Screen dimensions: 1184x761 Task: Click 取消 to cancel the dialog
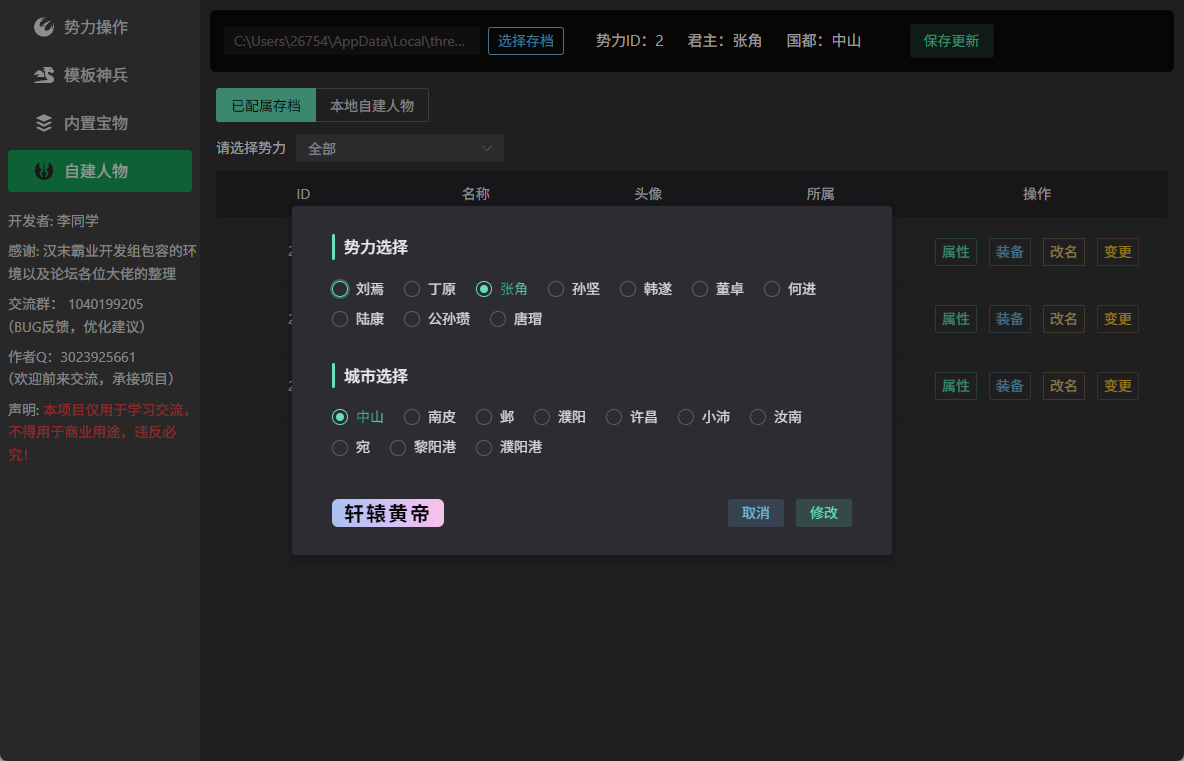point(756,513)
